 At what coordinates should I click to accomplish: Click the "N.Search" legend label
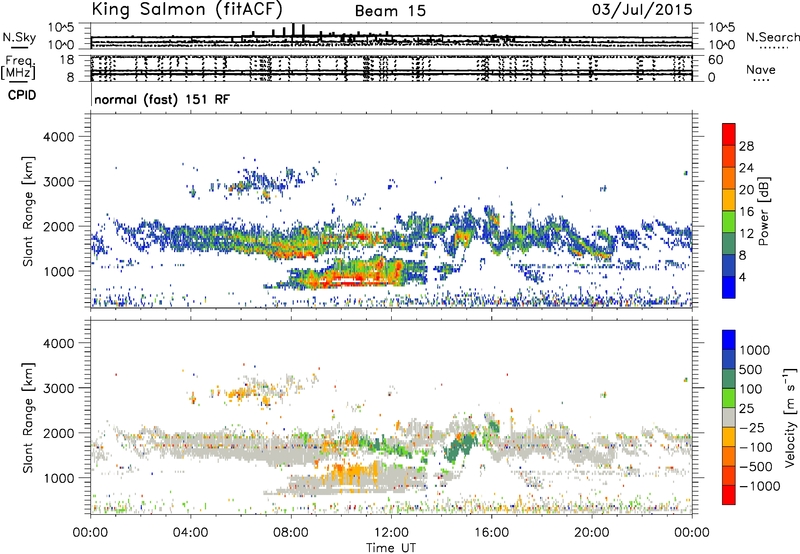pyautogui.click(x=773, y=37)
